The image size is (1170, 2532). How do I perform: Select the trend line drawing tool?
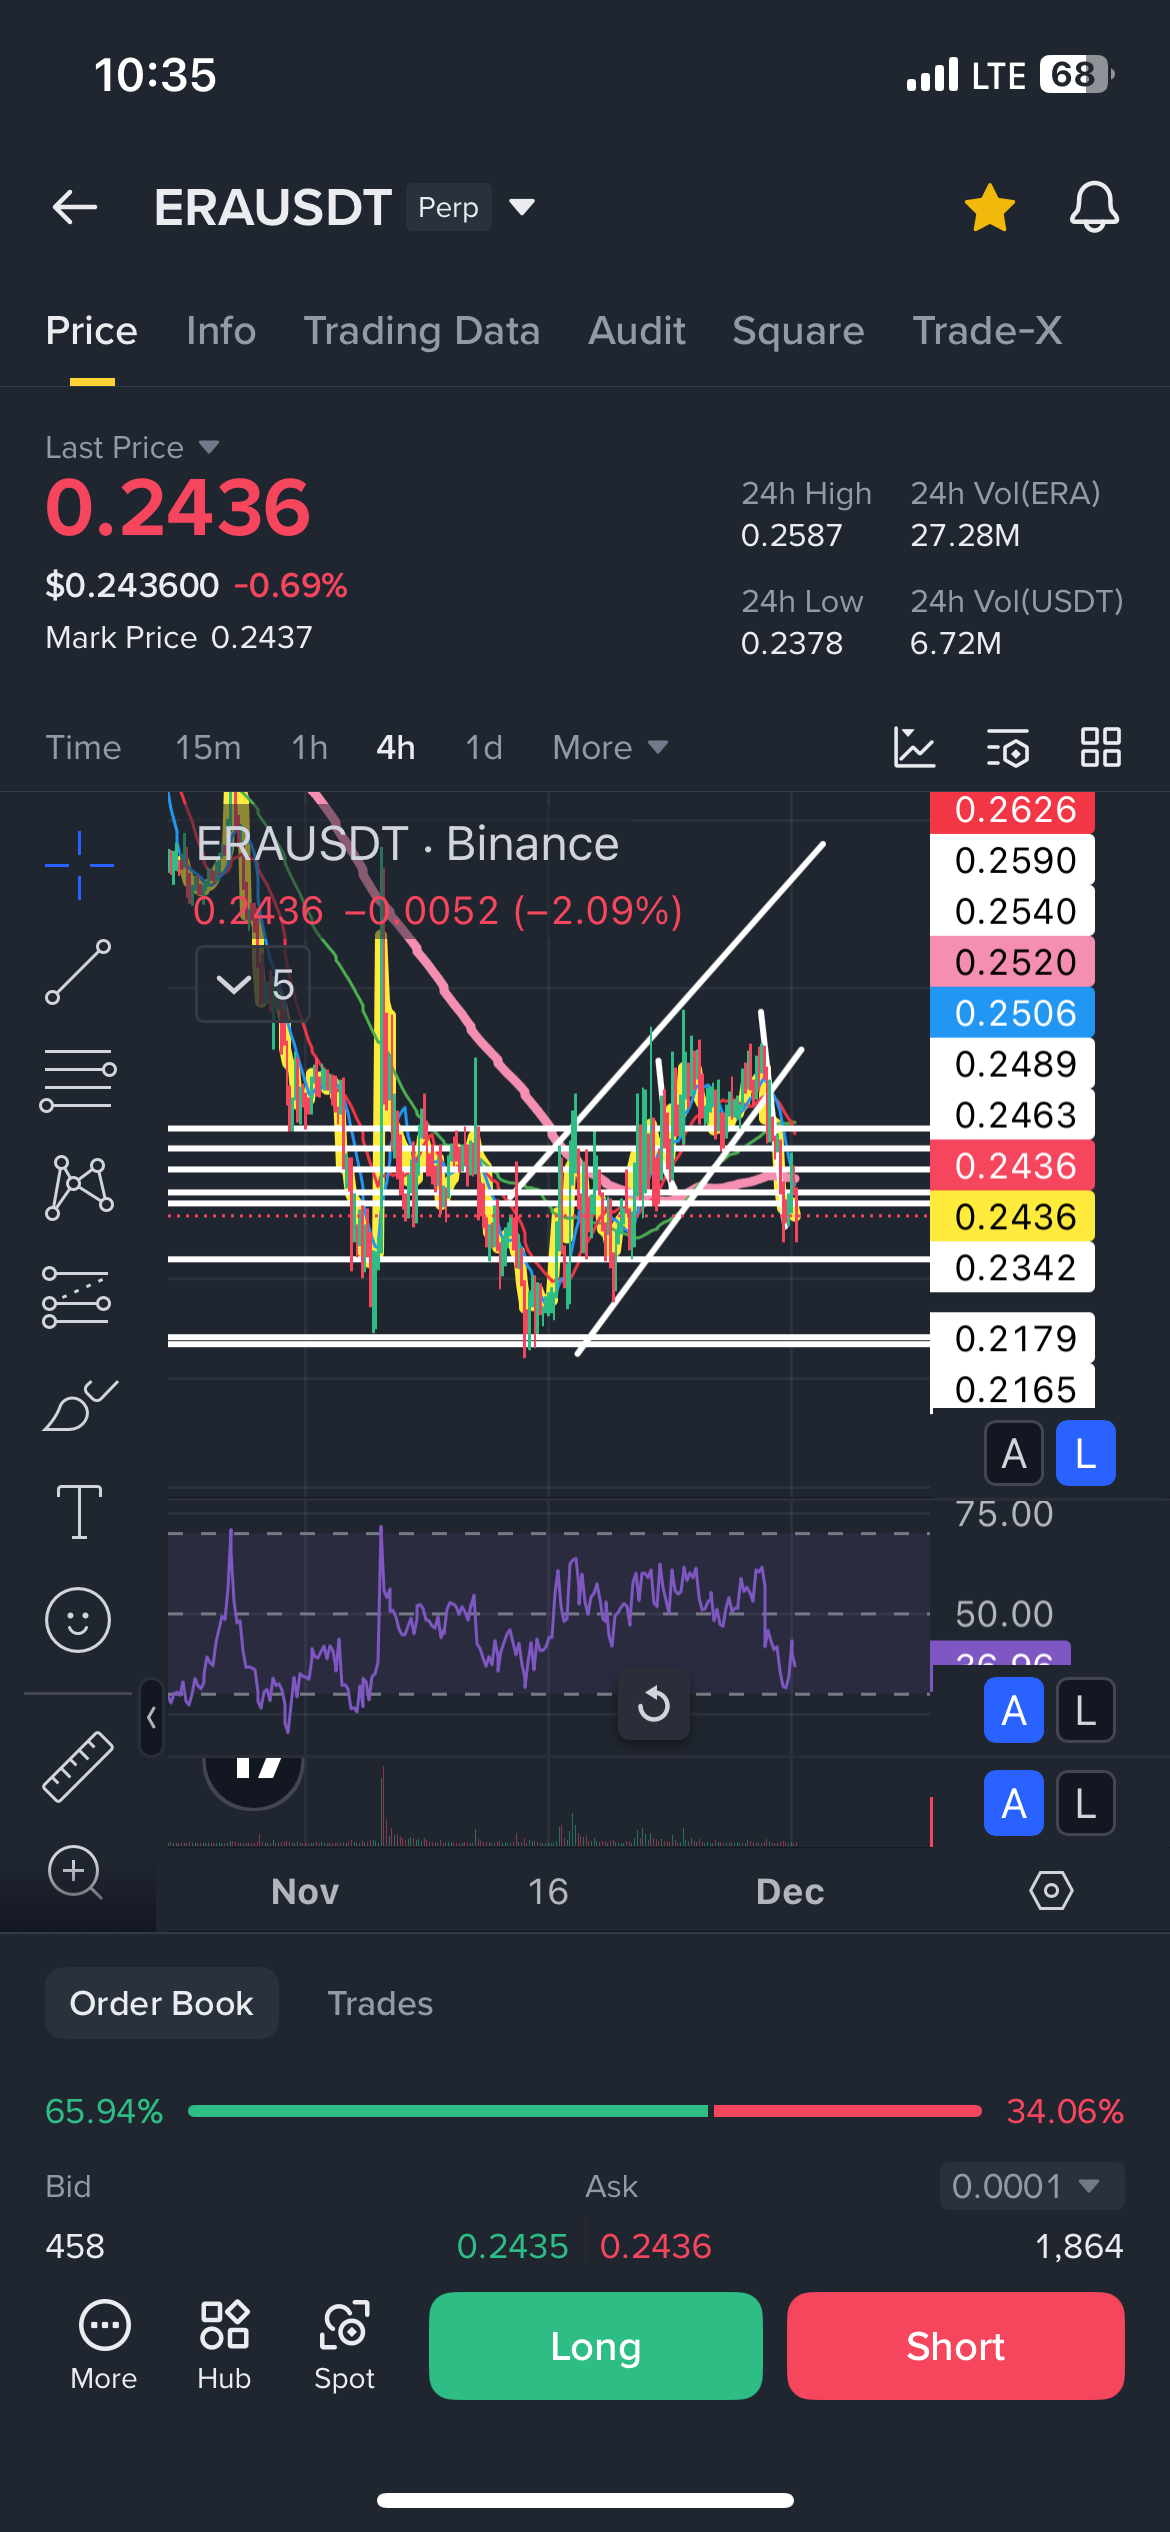point(78,972)
